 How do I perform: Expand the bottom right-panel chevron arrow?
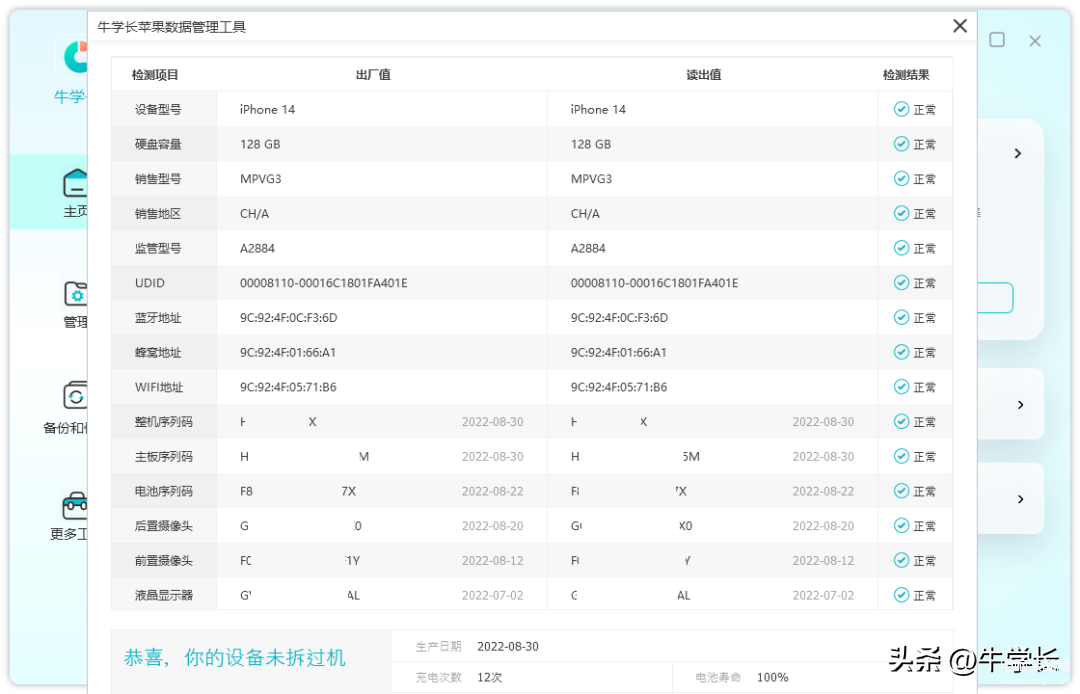(x=1020, y=499)
